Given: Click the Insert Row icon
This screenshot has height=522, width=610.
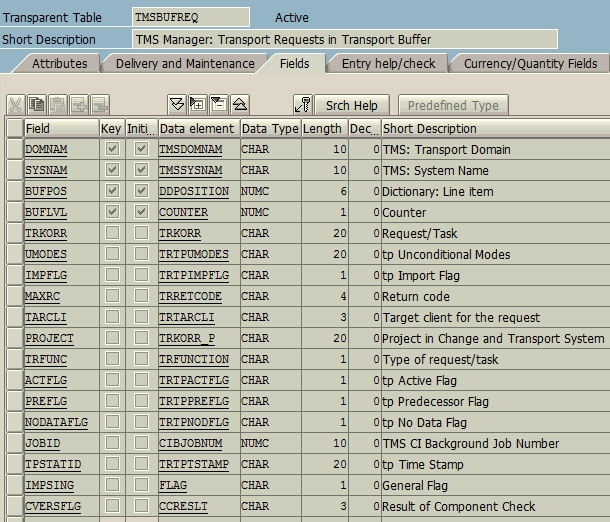Looking at the screenshot, I should (79, 105).
